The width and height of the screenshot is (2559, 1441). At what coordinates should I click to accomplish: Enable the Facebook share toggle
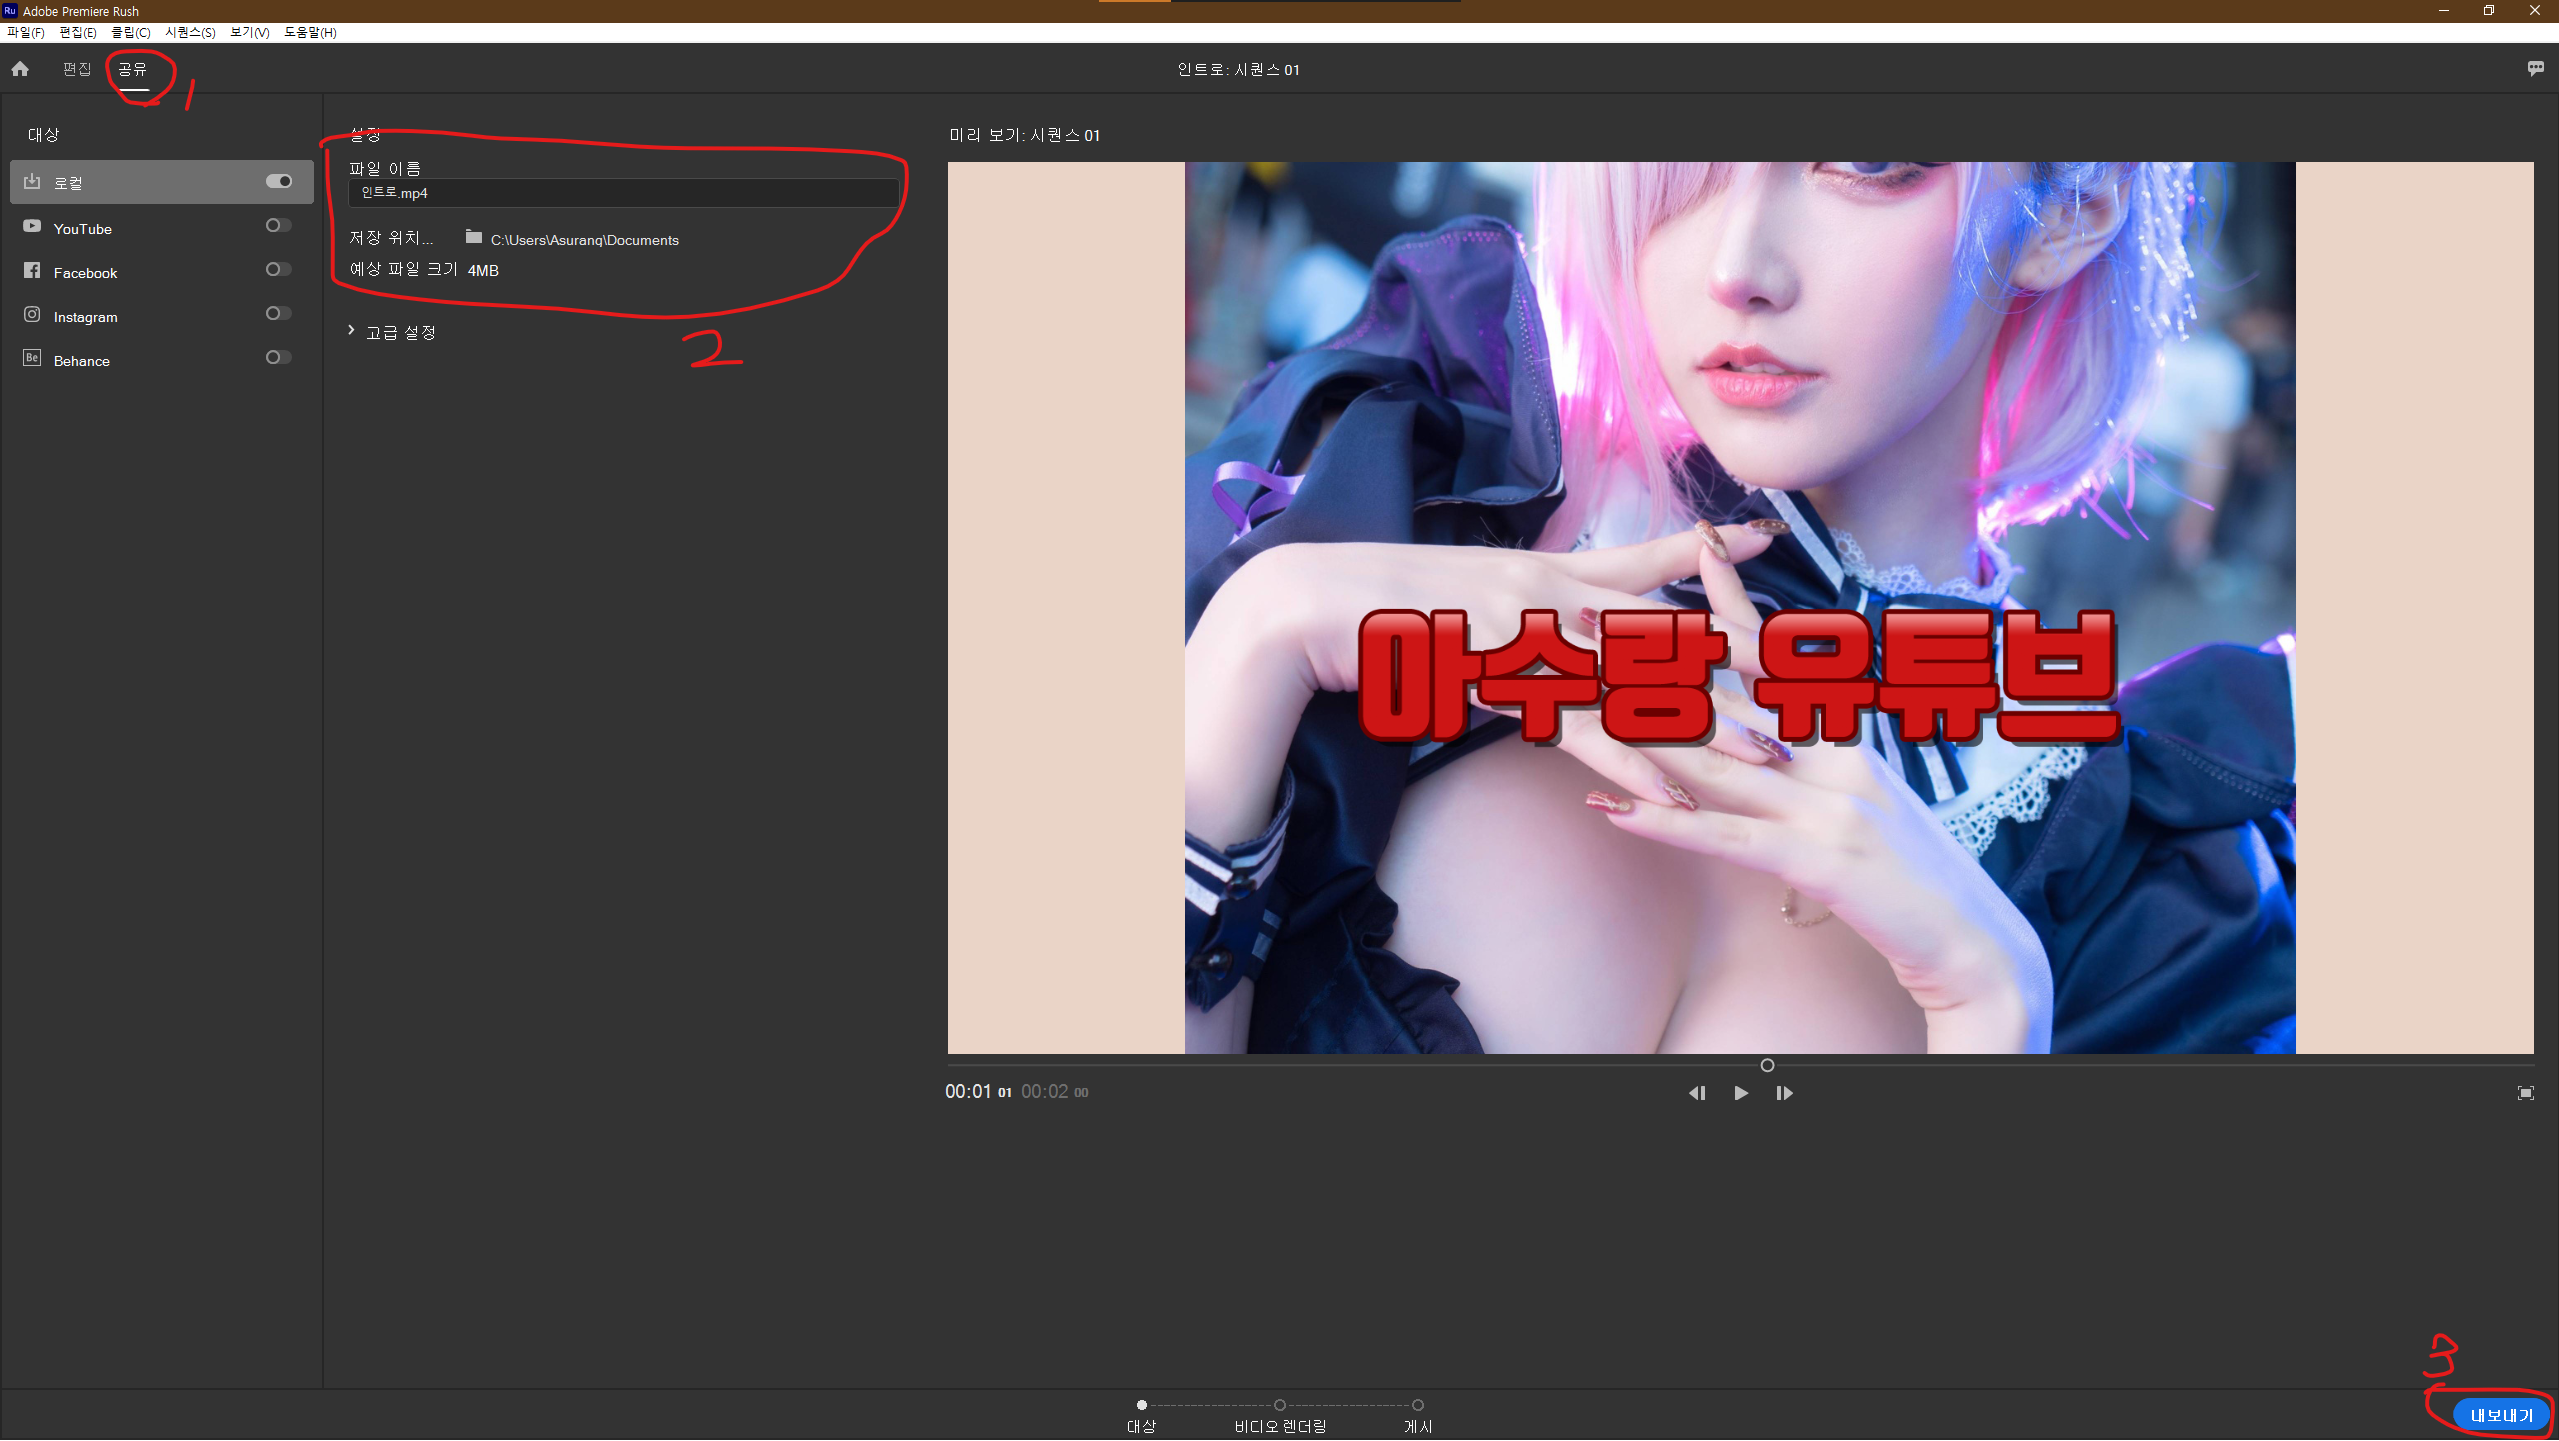[x=279, y=270]
